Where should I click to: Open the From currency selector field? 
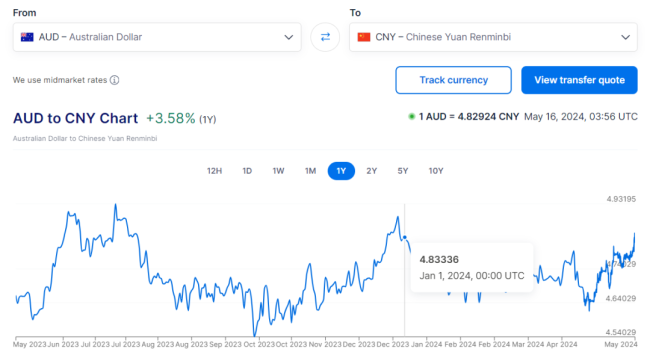[x=157, y=37]
